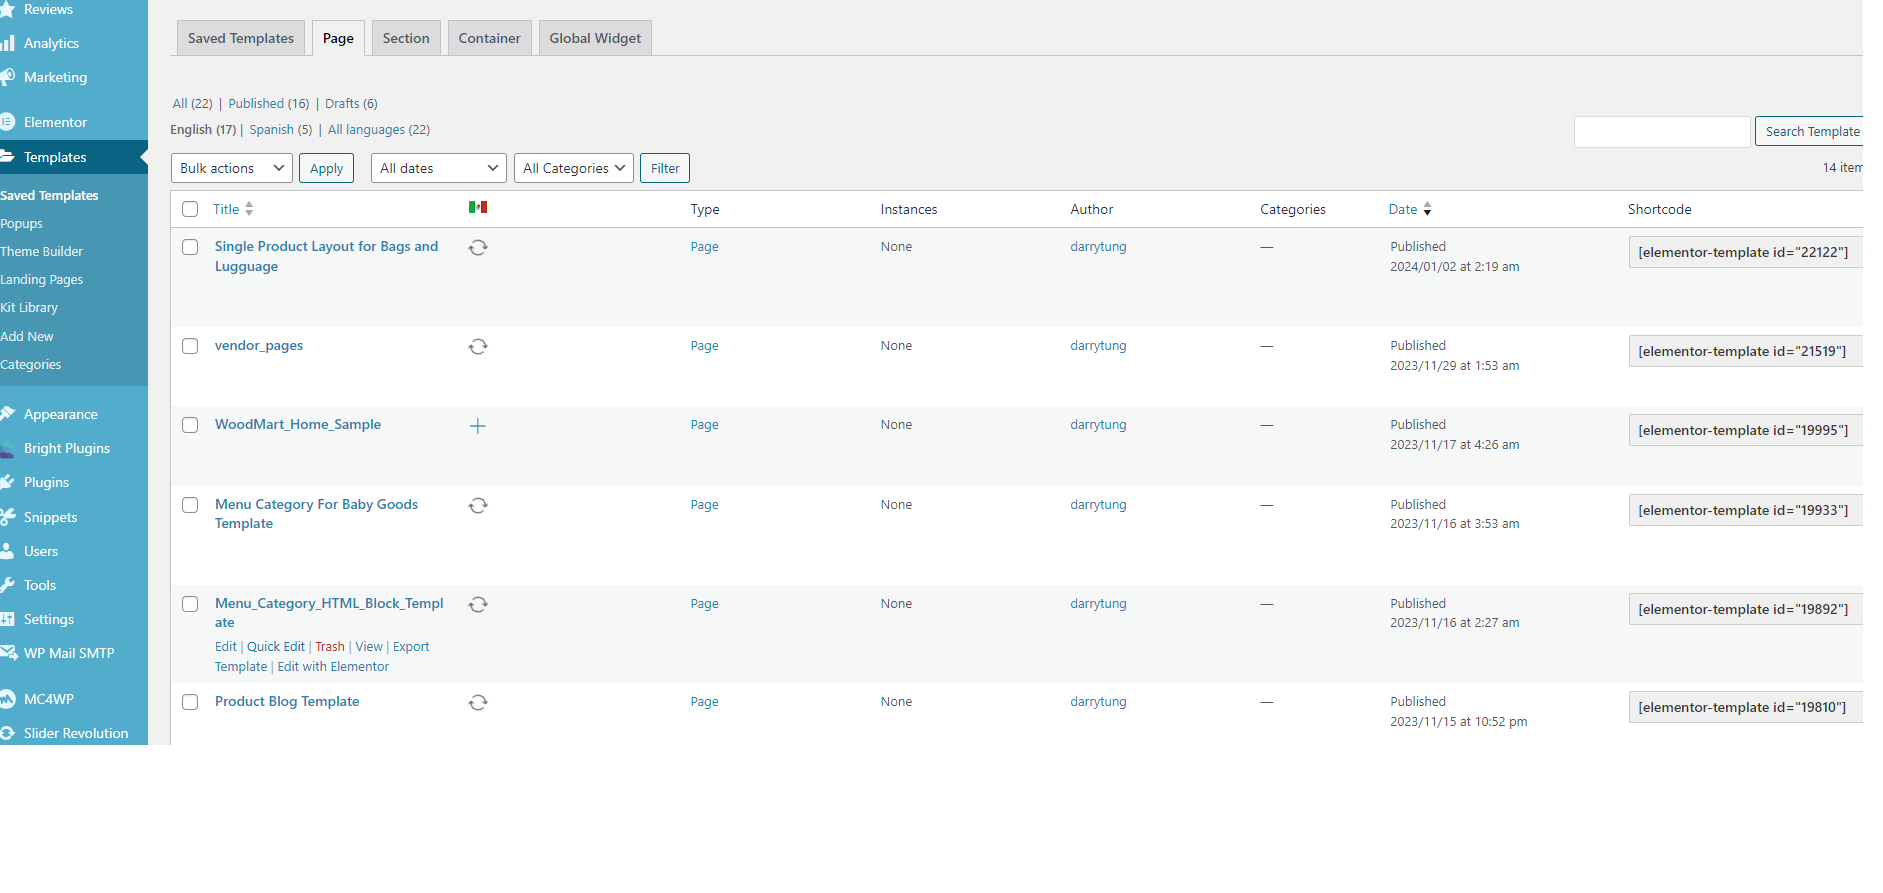Click sync icon for Menu Category Baby Goods

coord(478,505)
